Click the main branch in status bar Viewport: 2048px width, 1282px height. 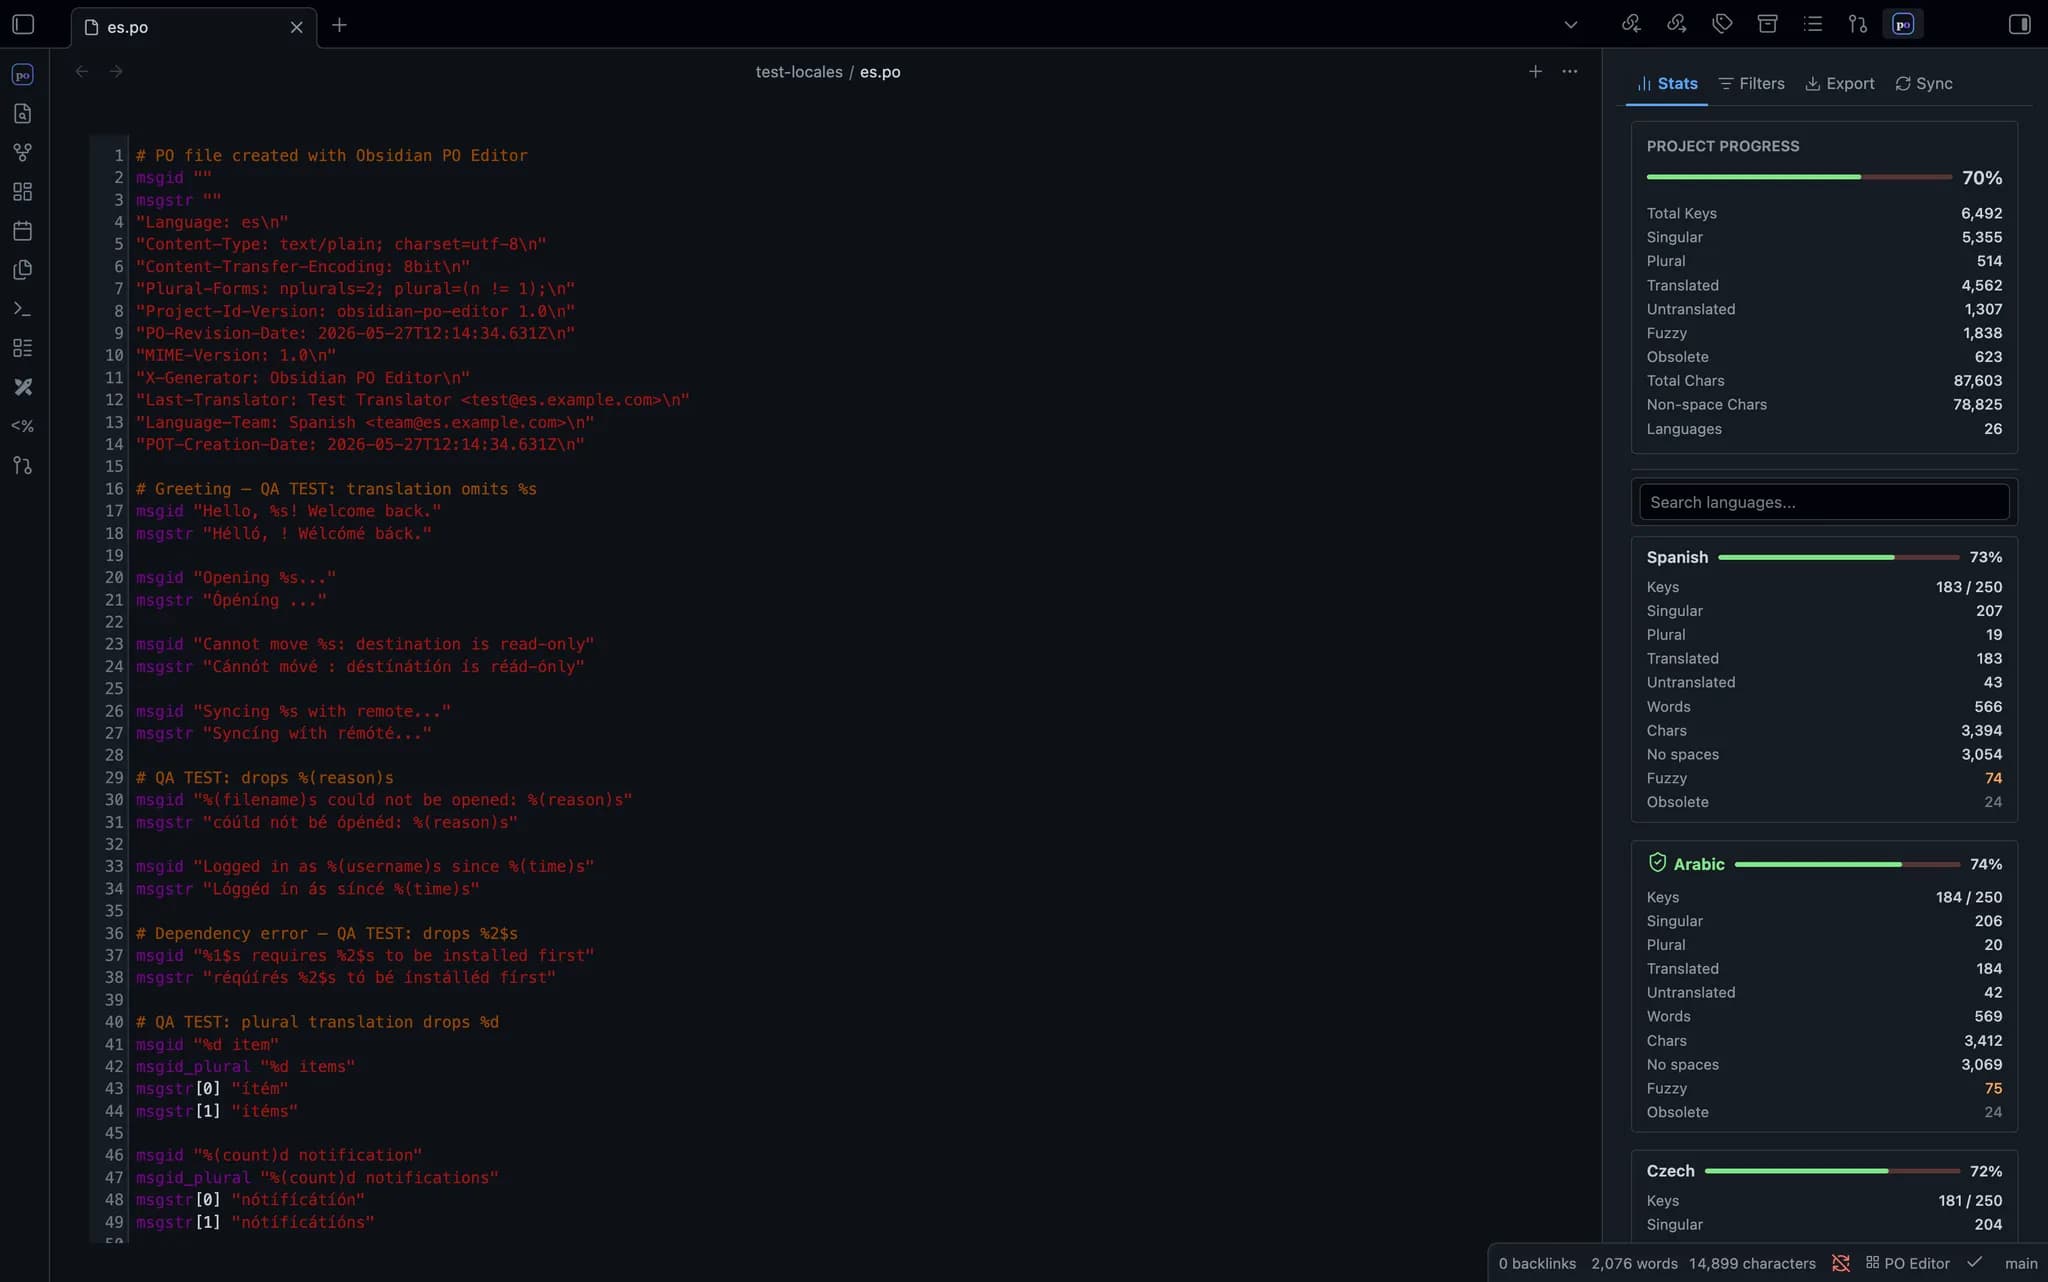tap(2021, 1264)
